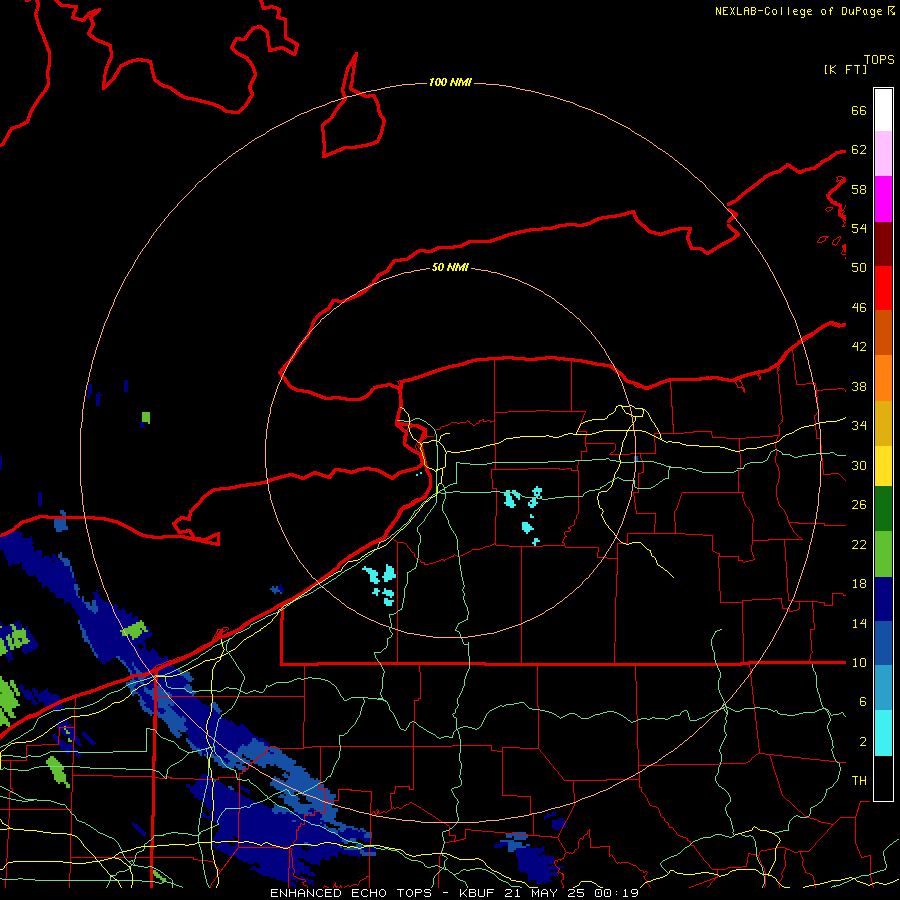Click the 62 value on the legend
The height and width of the screenshot is (900, 900).
[859, 150]
